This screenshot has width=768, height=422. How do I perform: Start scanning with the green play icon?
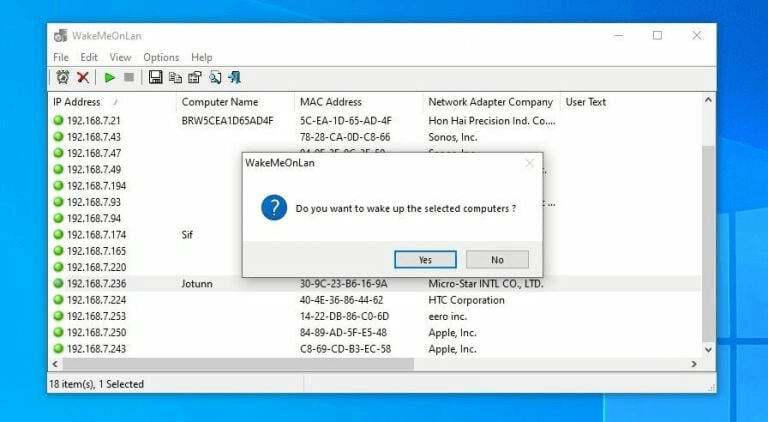tap(110, 77)
